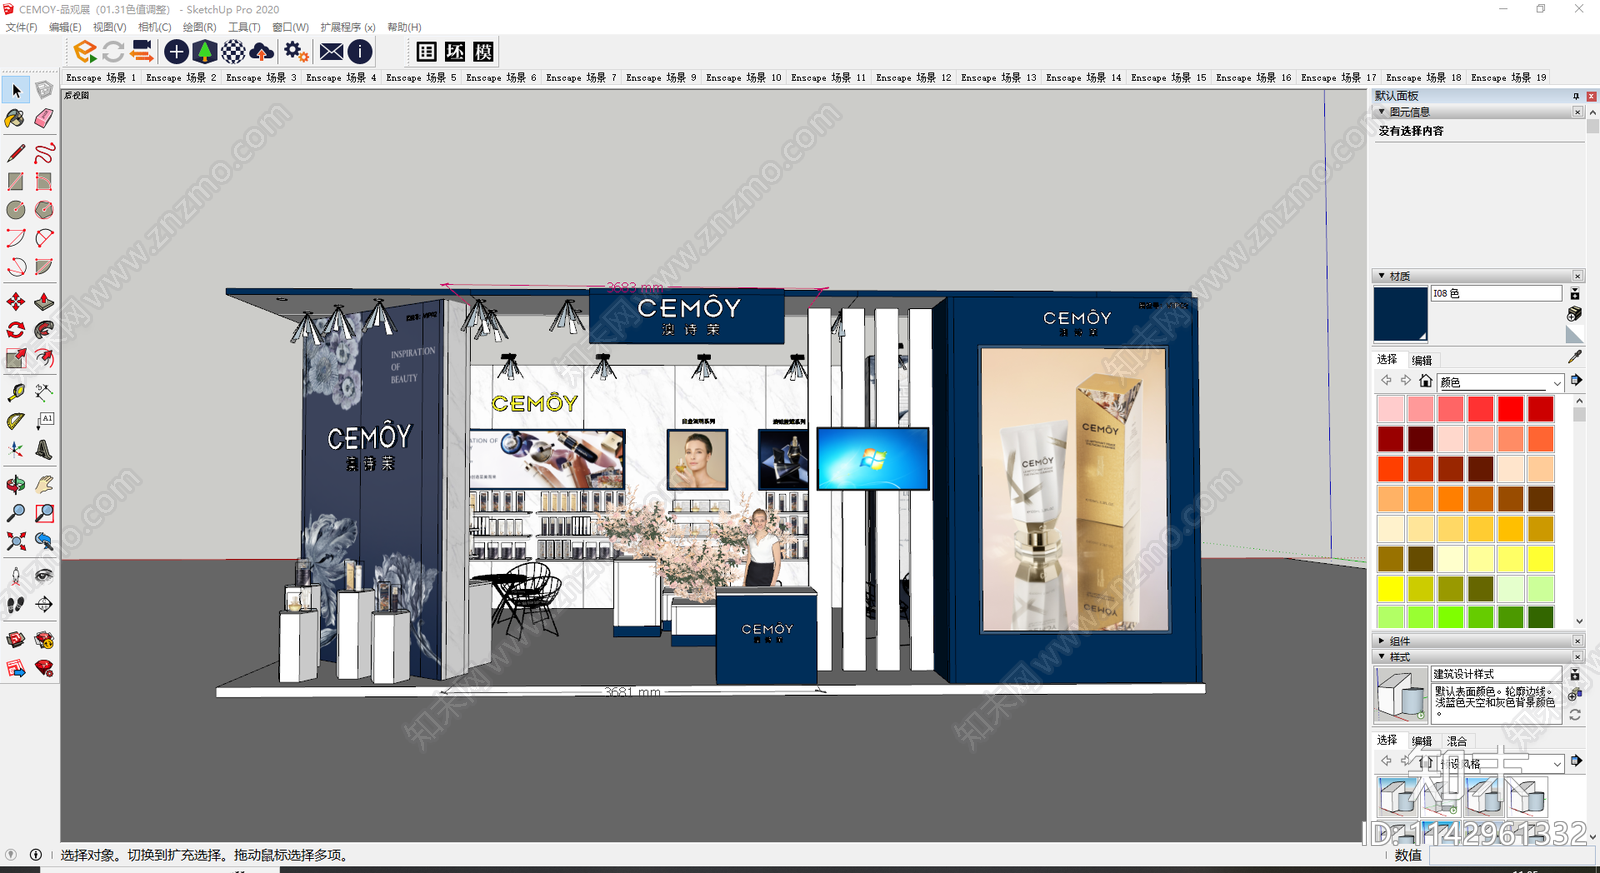Pick the eyedropper sample paint tool
The height and width of the screenshot is (873, 1600).
coord(1575,357)
